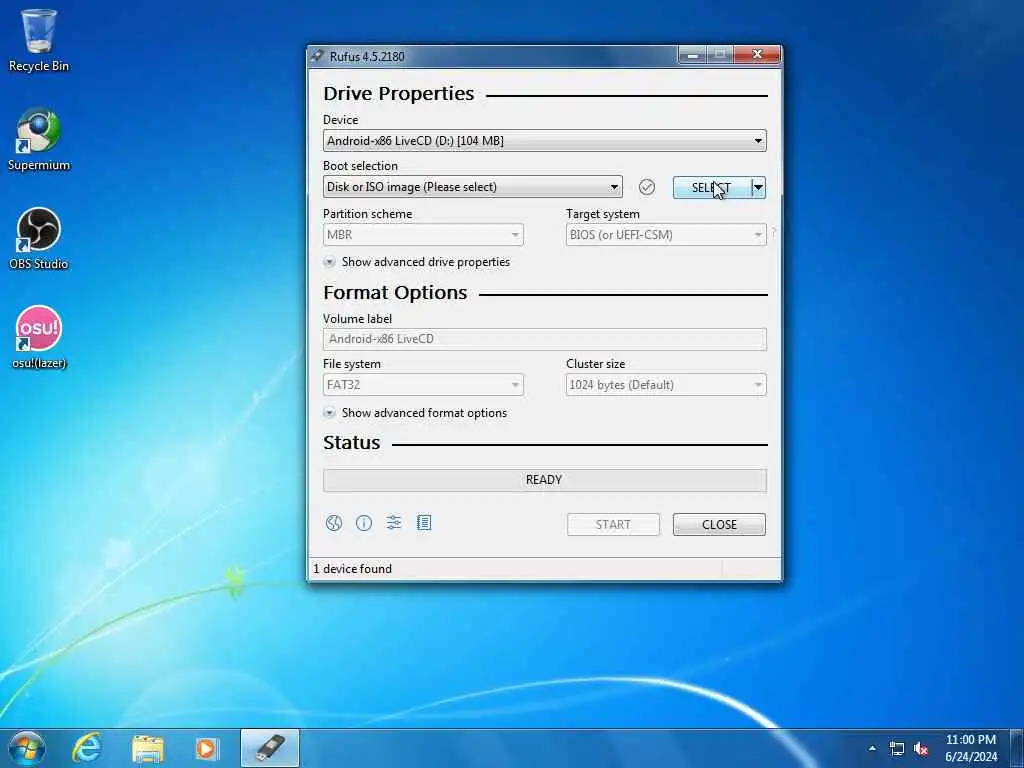
Task: Click the Rufus USB taskbar button
Action: click(270, 748)
